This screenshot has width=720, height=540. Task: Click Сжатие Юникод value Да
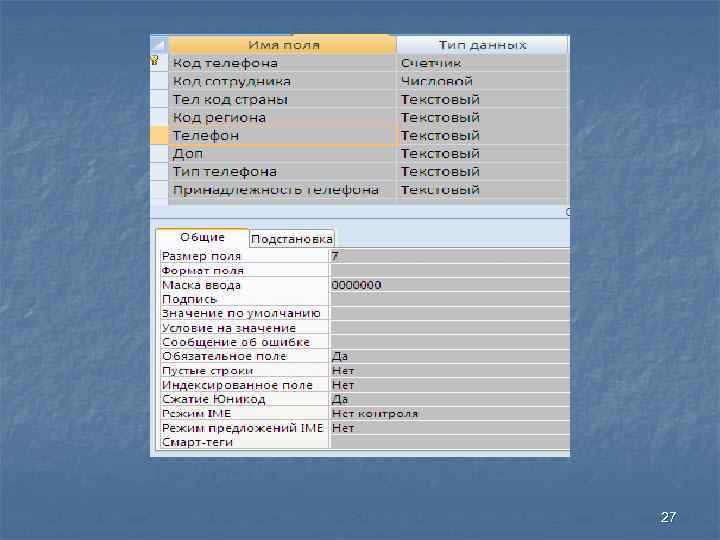[x=450, y=399]
